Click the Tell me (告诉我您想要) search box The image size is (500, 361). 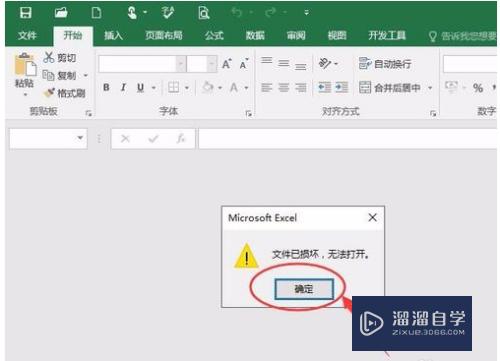click(463, 36)
